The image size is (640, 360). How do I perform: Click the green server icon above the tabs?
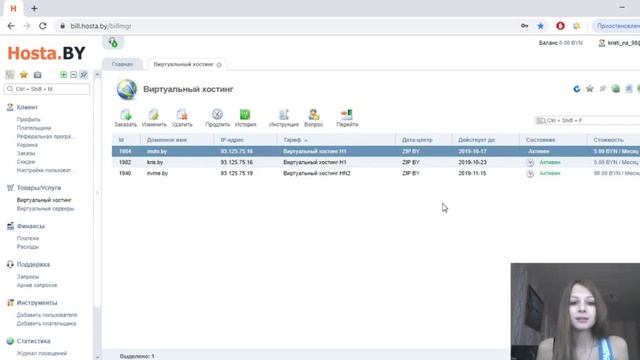(x=113, y=42)
